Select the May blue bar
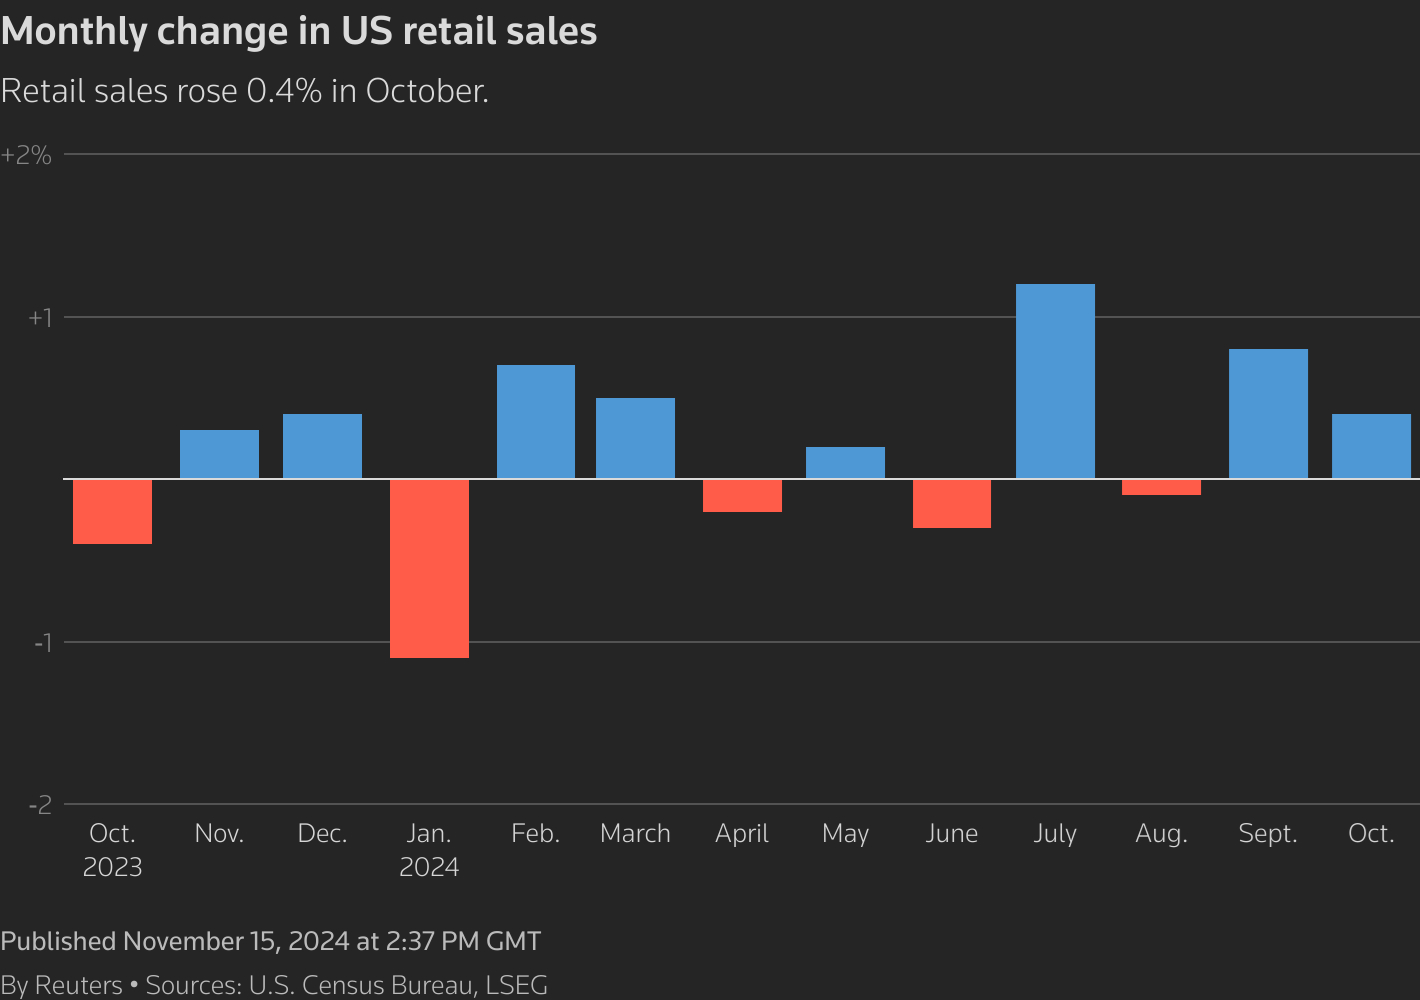The width and height of the screenshot is (1420, 1000). pyautogui.click(x=845, y=462)
